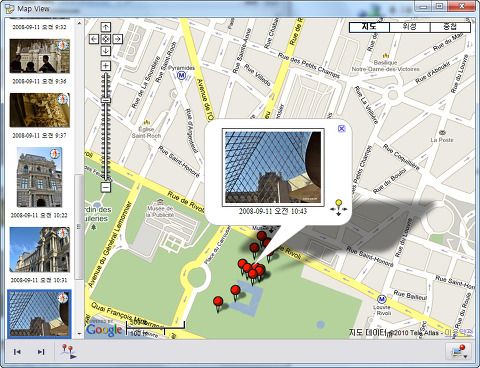This screenshot has height=368, width=480.
Task: Pan the map right with the arrow
Action: [117, 39]
